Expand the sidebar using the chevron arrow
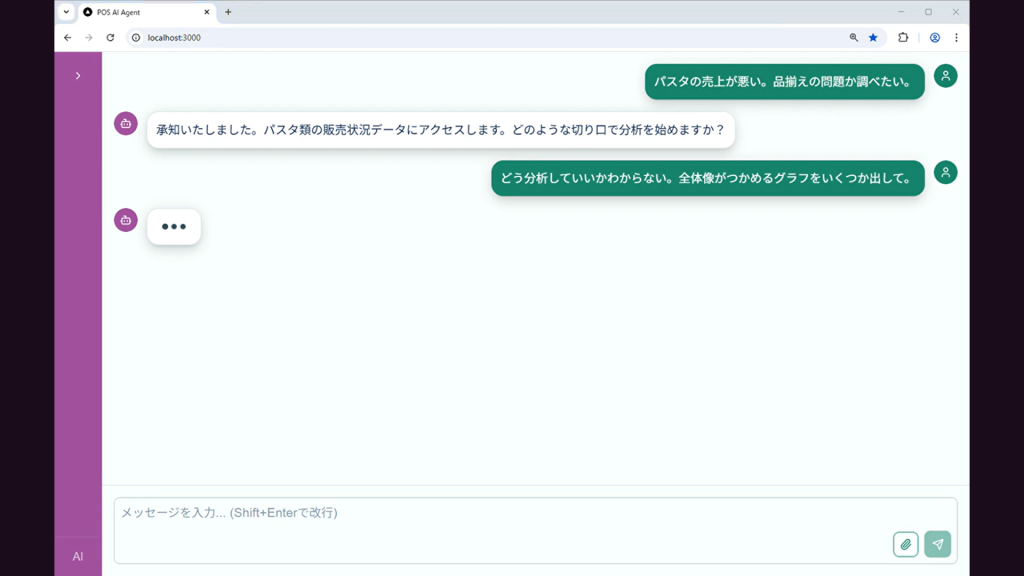The image size is (1024, 576). click(77, 75)
